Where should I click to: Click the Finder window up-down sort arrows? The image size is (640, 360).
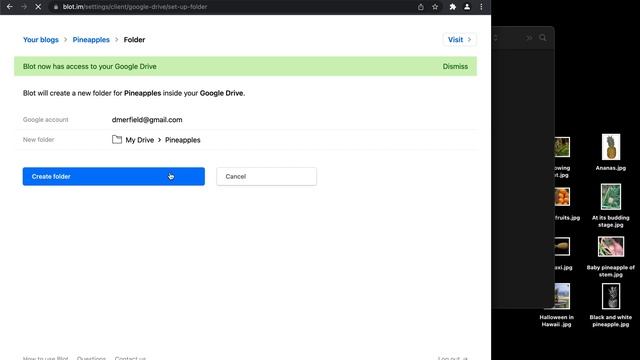[x=496, y=38]
